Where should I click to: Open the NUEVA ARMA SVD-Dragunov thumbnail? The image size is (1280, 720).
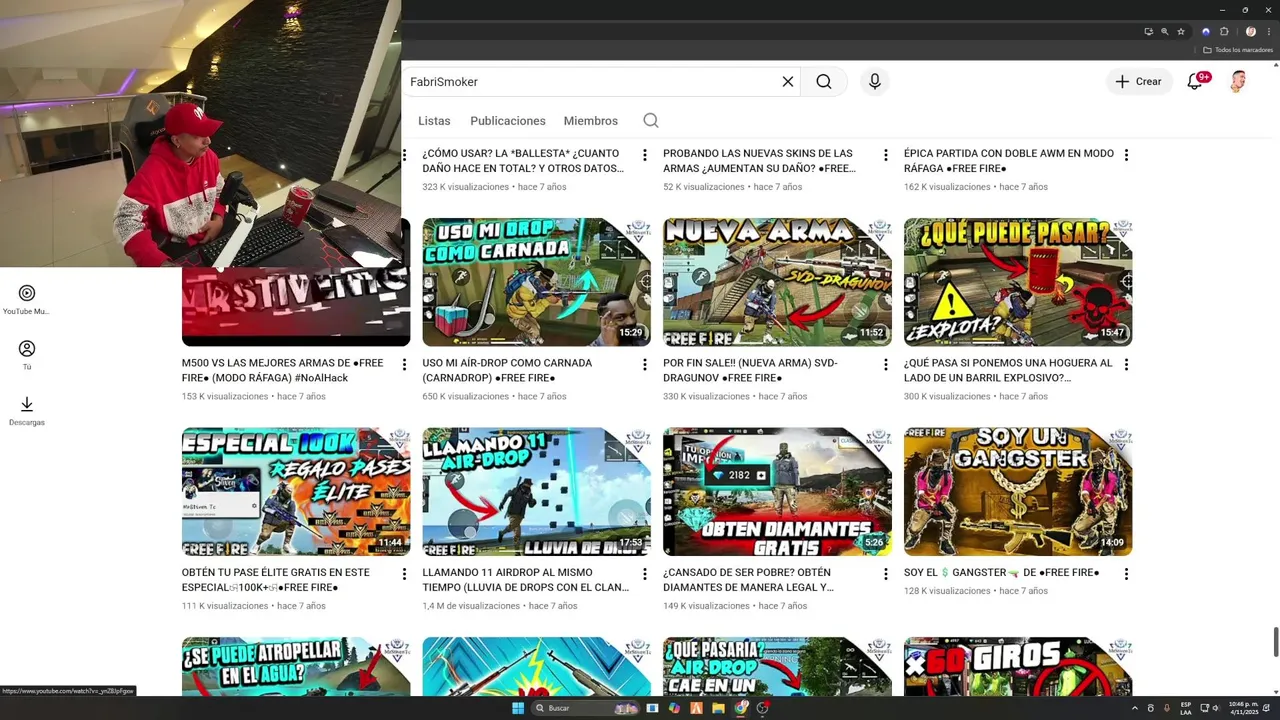(x=777, y=282)
